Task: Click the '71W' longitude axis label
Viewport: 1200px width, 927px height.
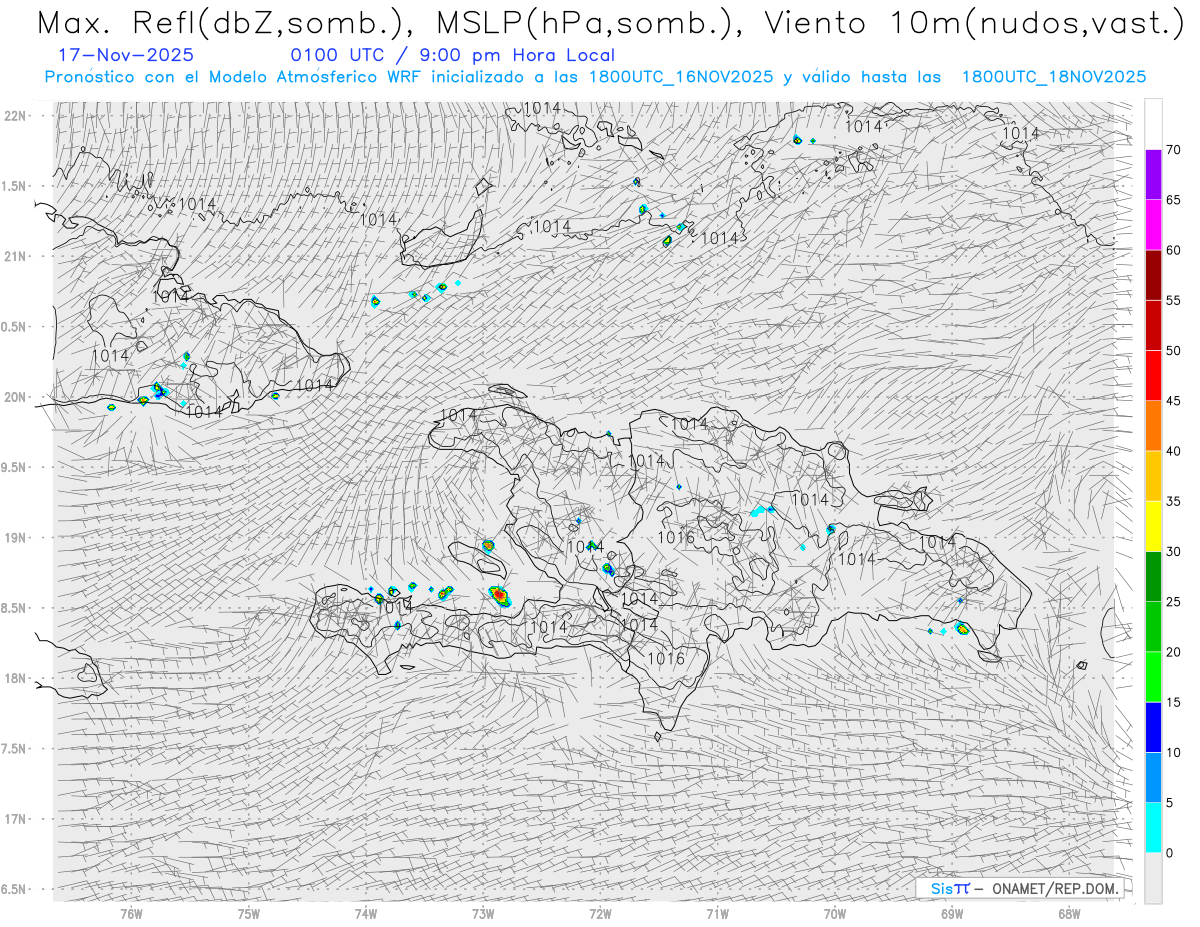Action: (x=717, y=912)
